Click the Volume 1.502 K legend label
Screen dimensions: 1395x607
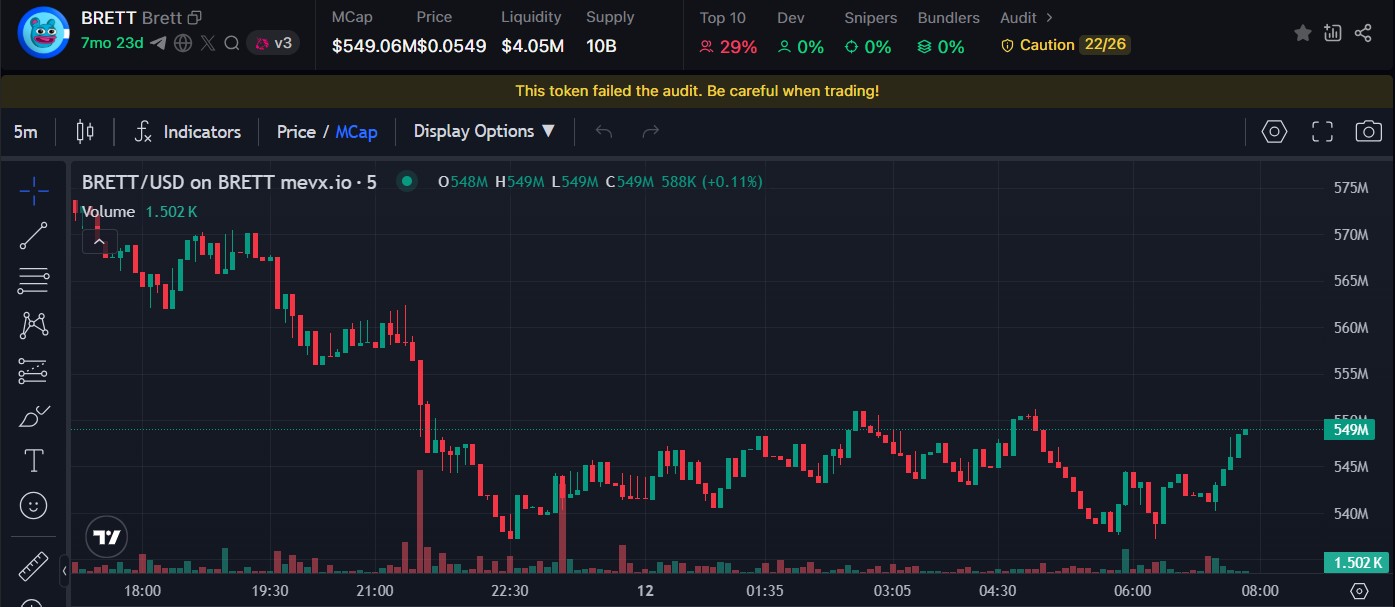(x=139, y=212)
